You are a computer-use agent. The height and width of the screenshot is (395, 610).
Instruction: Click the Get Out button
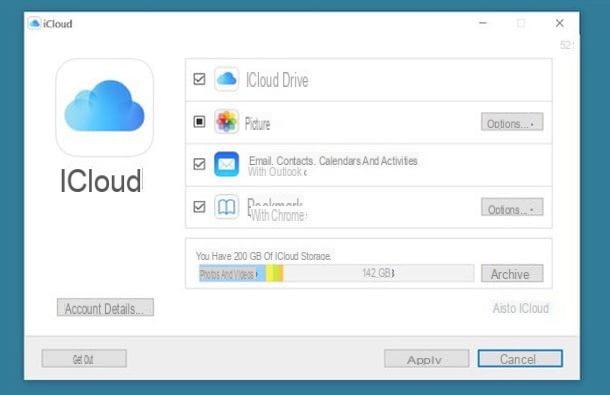tap(84, 358)
